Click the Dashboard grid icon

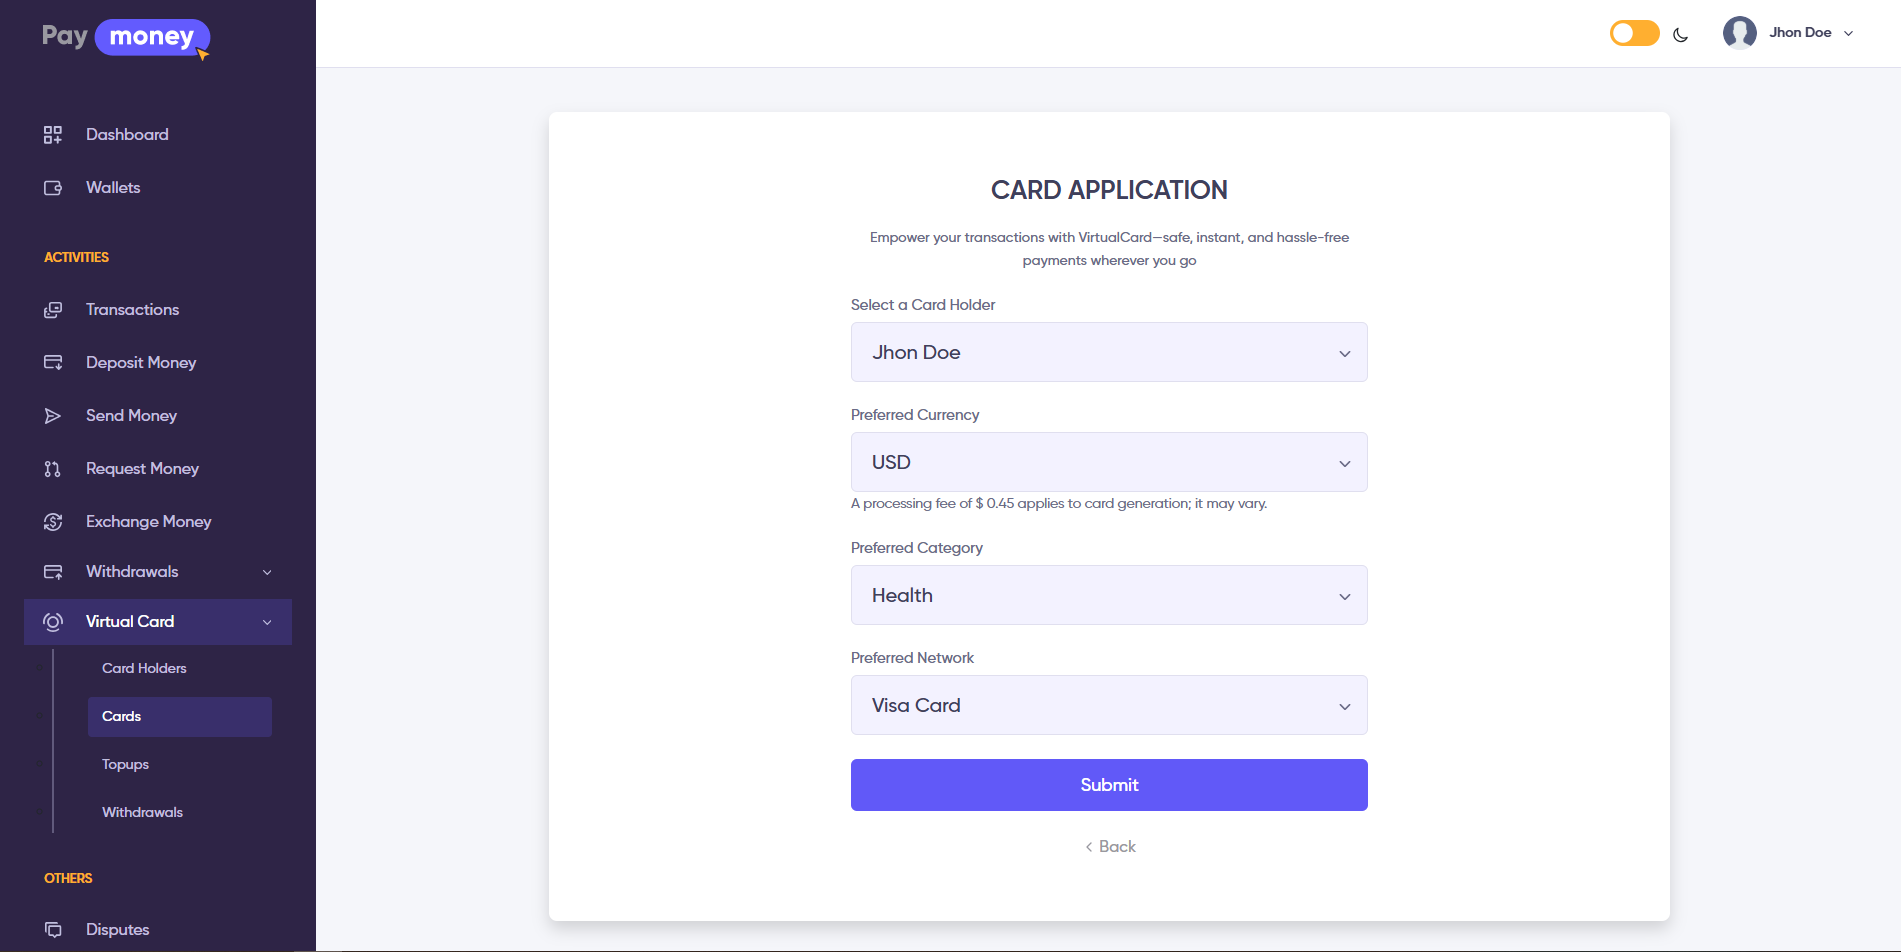[53, 135]
